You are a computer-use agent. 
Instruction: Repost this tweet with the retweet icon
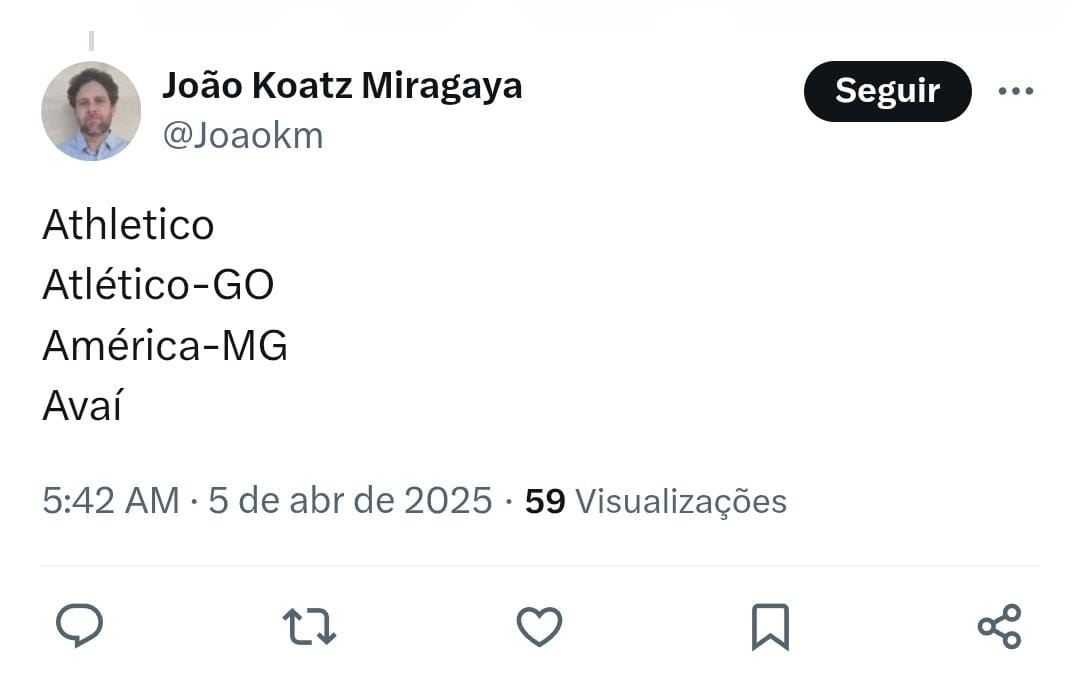[309, 627]
